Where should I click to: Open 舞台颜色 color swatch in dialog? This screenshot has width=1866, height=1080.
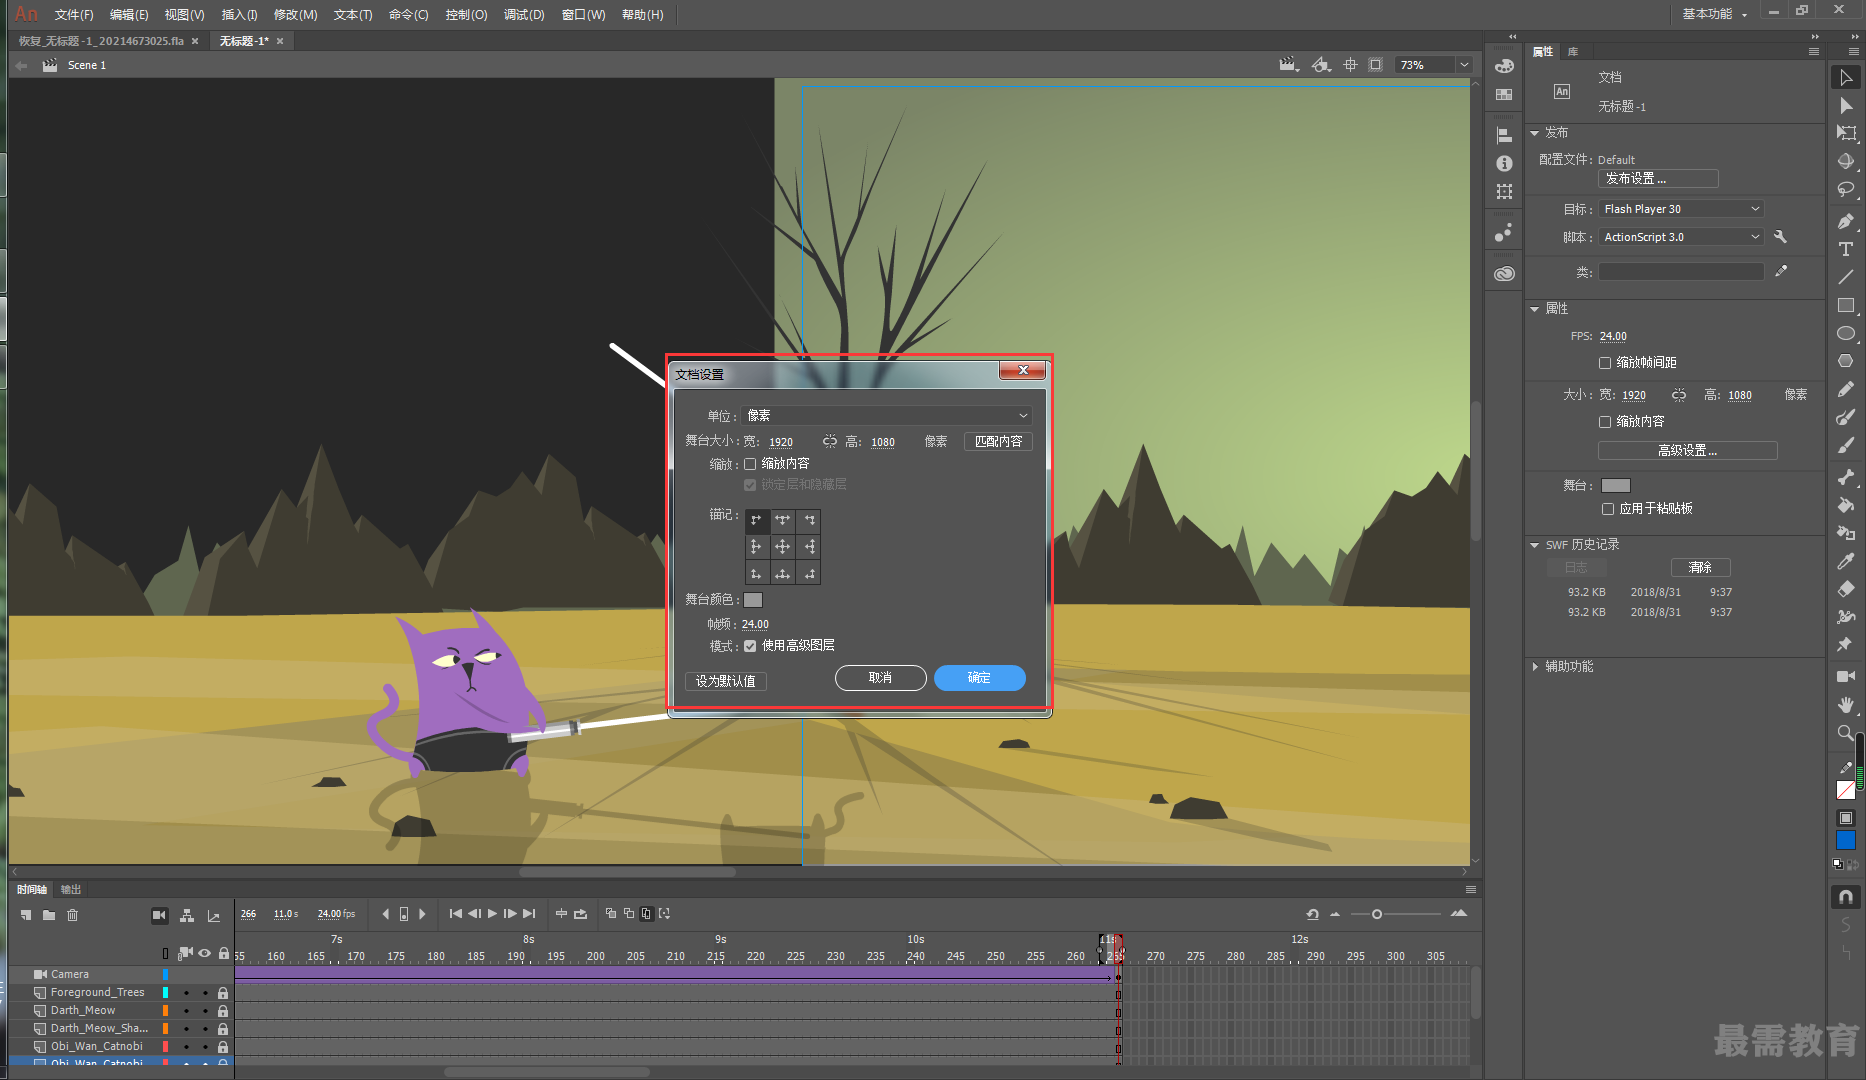point(753,600)
